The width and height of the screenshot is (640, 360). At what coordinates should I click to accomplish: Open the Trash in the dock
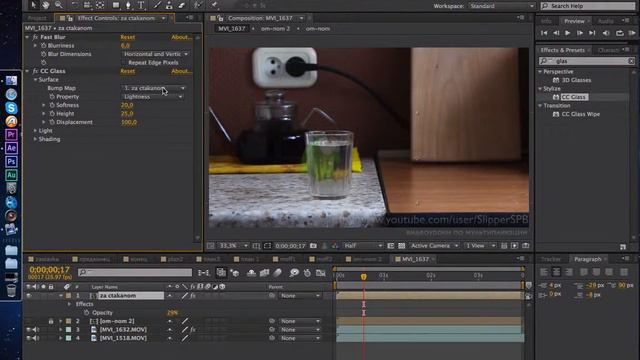[x=11, y=290]
